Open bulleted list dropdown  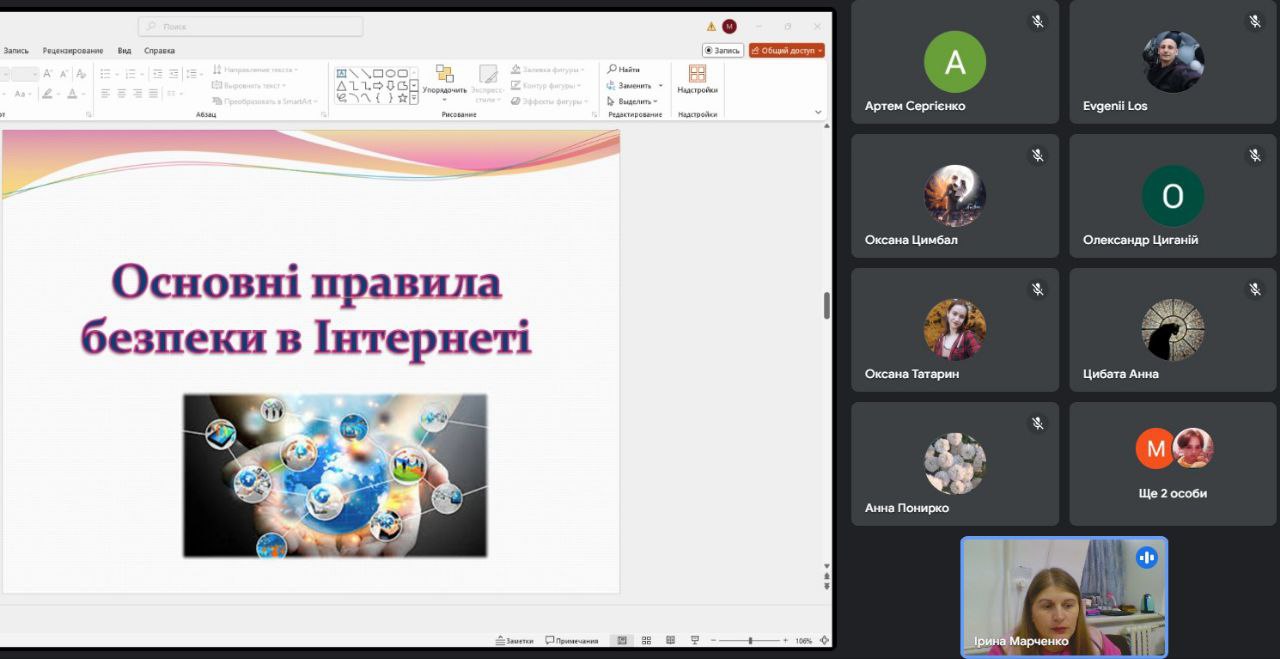117,73
